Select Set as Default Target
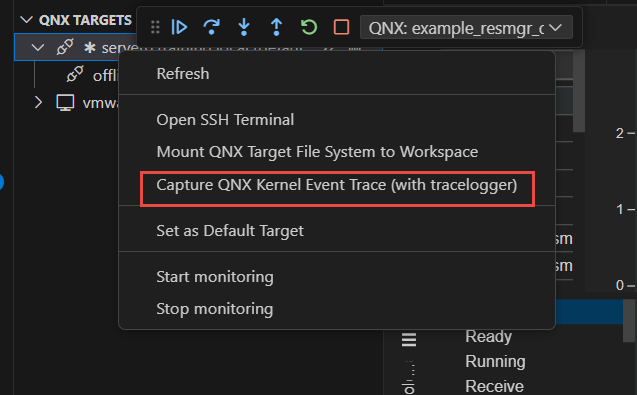 pyautogui.click(x=230, y=230)
